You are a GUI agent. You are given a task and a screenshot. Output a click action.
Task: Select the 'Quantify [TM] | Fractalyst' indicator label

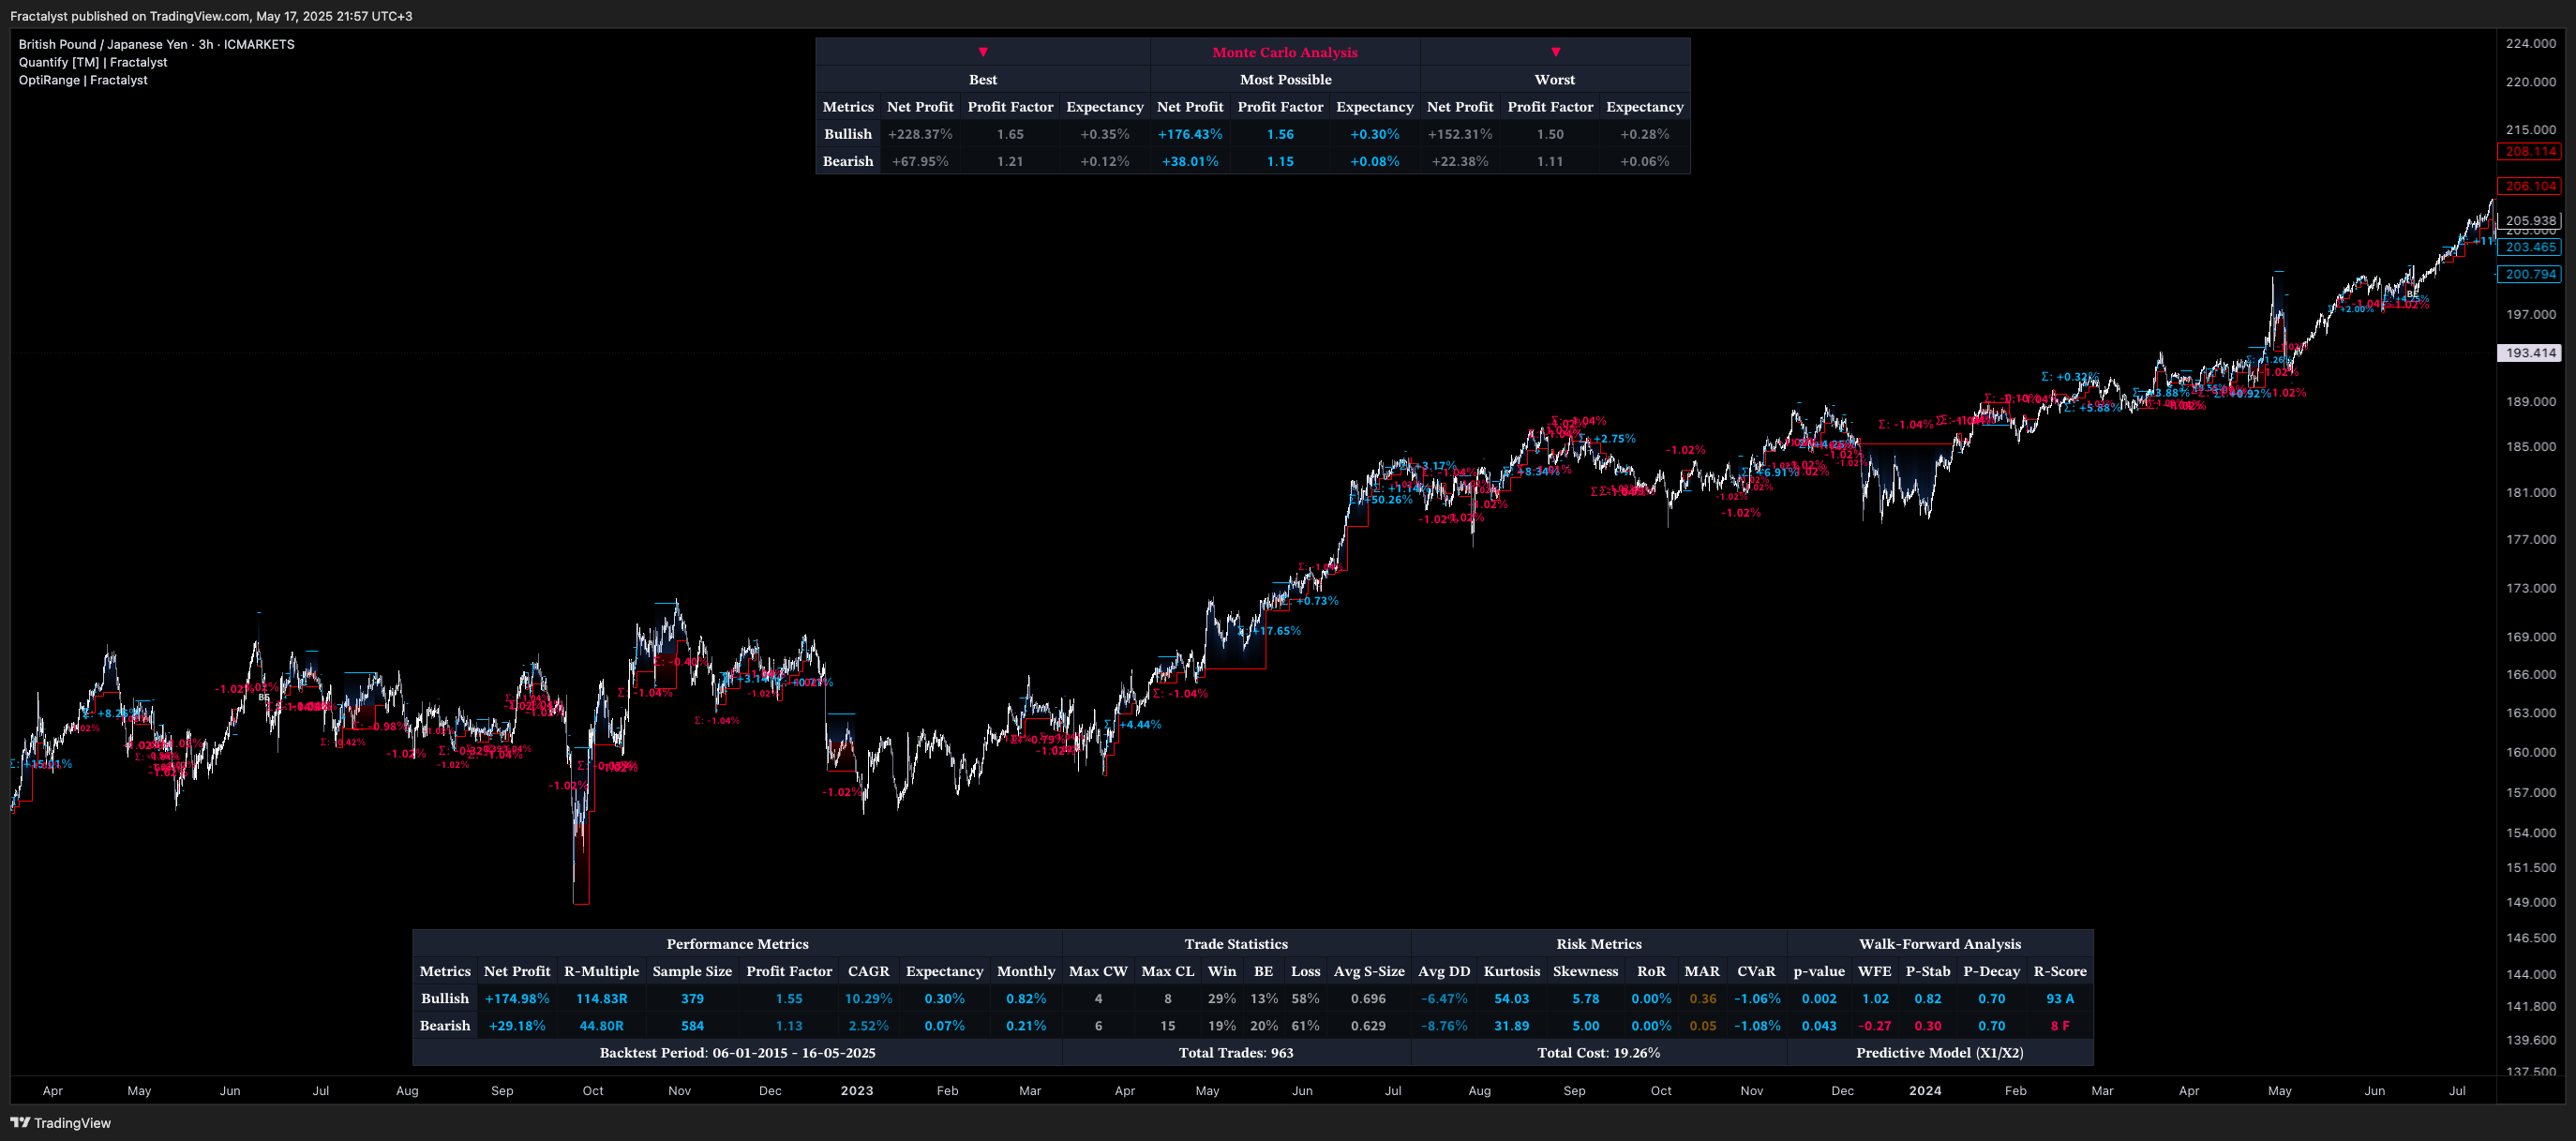(93, 62)
